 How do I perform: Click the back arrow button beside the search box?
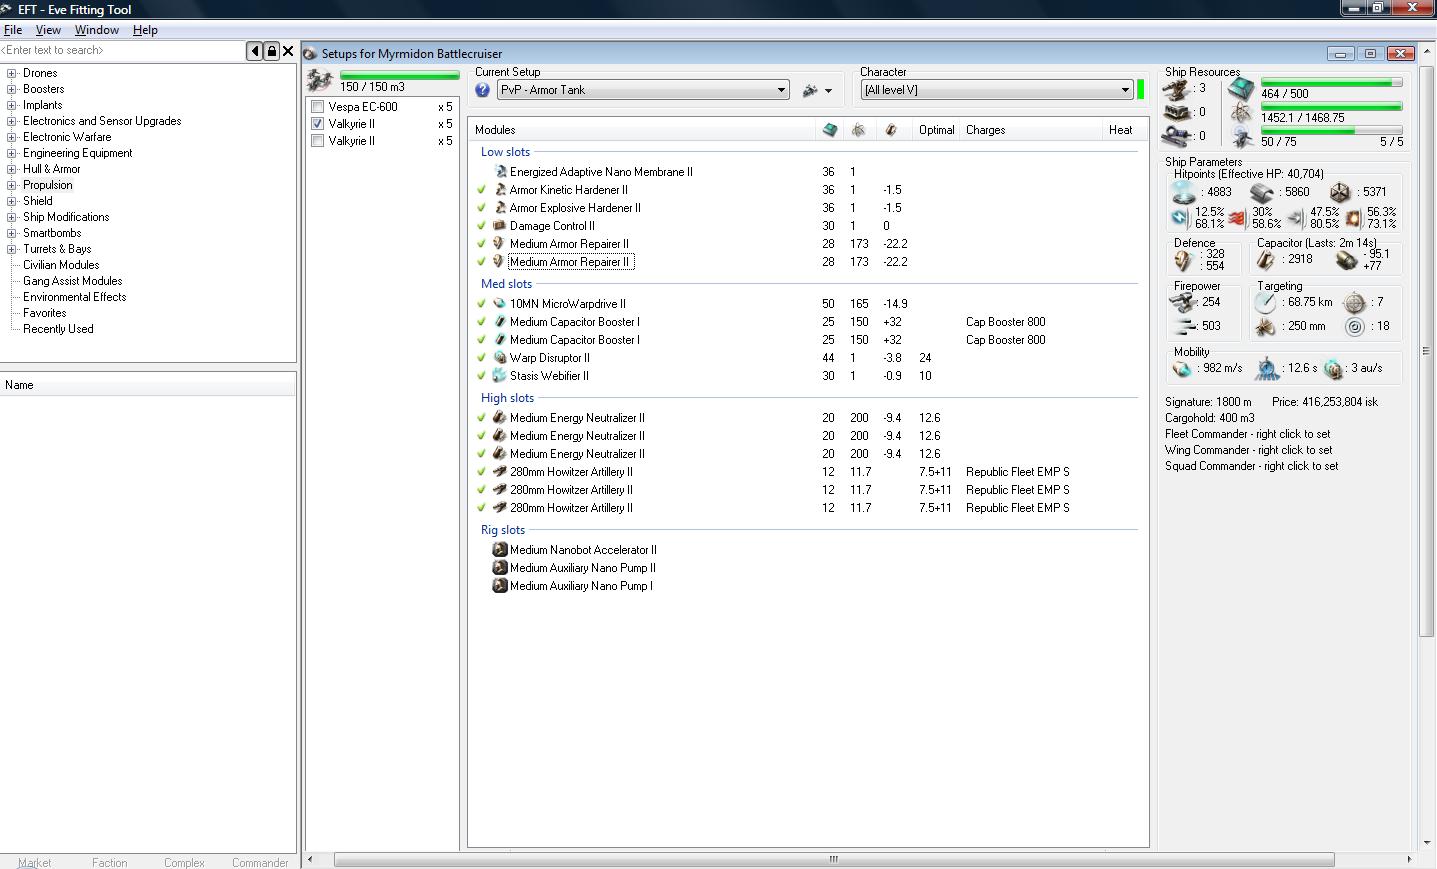255,51
